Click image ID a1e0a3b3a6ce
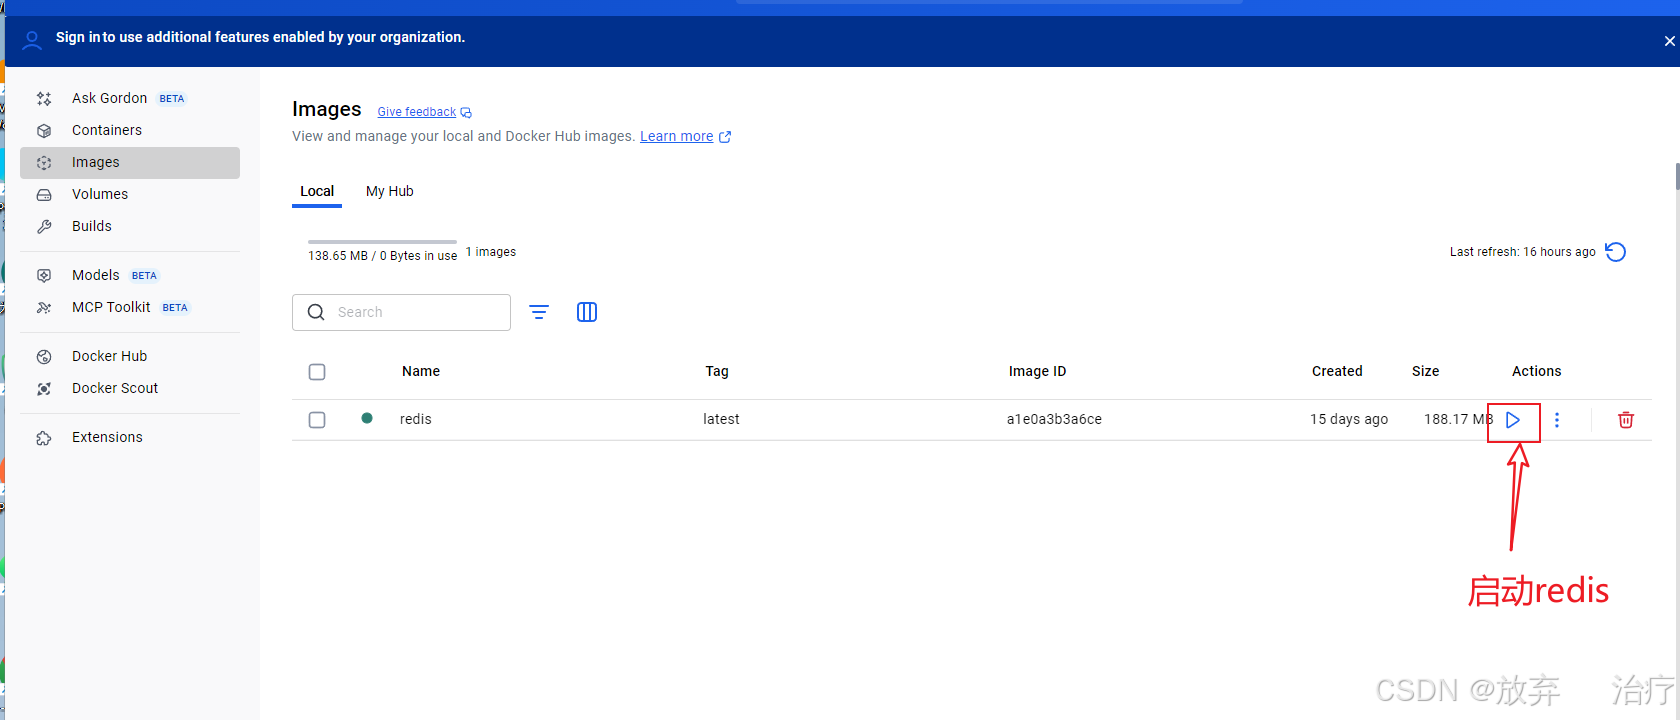Image resolution: width=1680 pixels, height=720 pixels. [x=1054, y=419]
